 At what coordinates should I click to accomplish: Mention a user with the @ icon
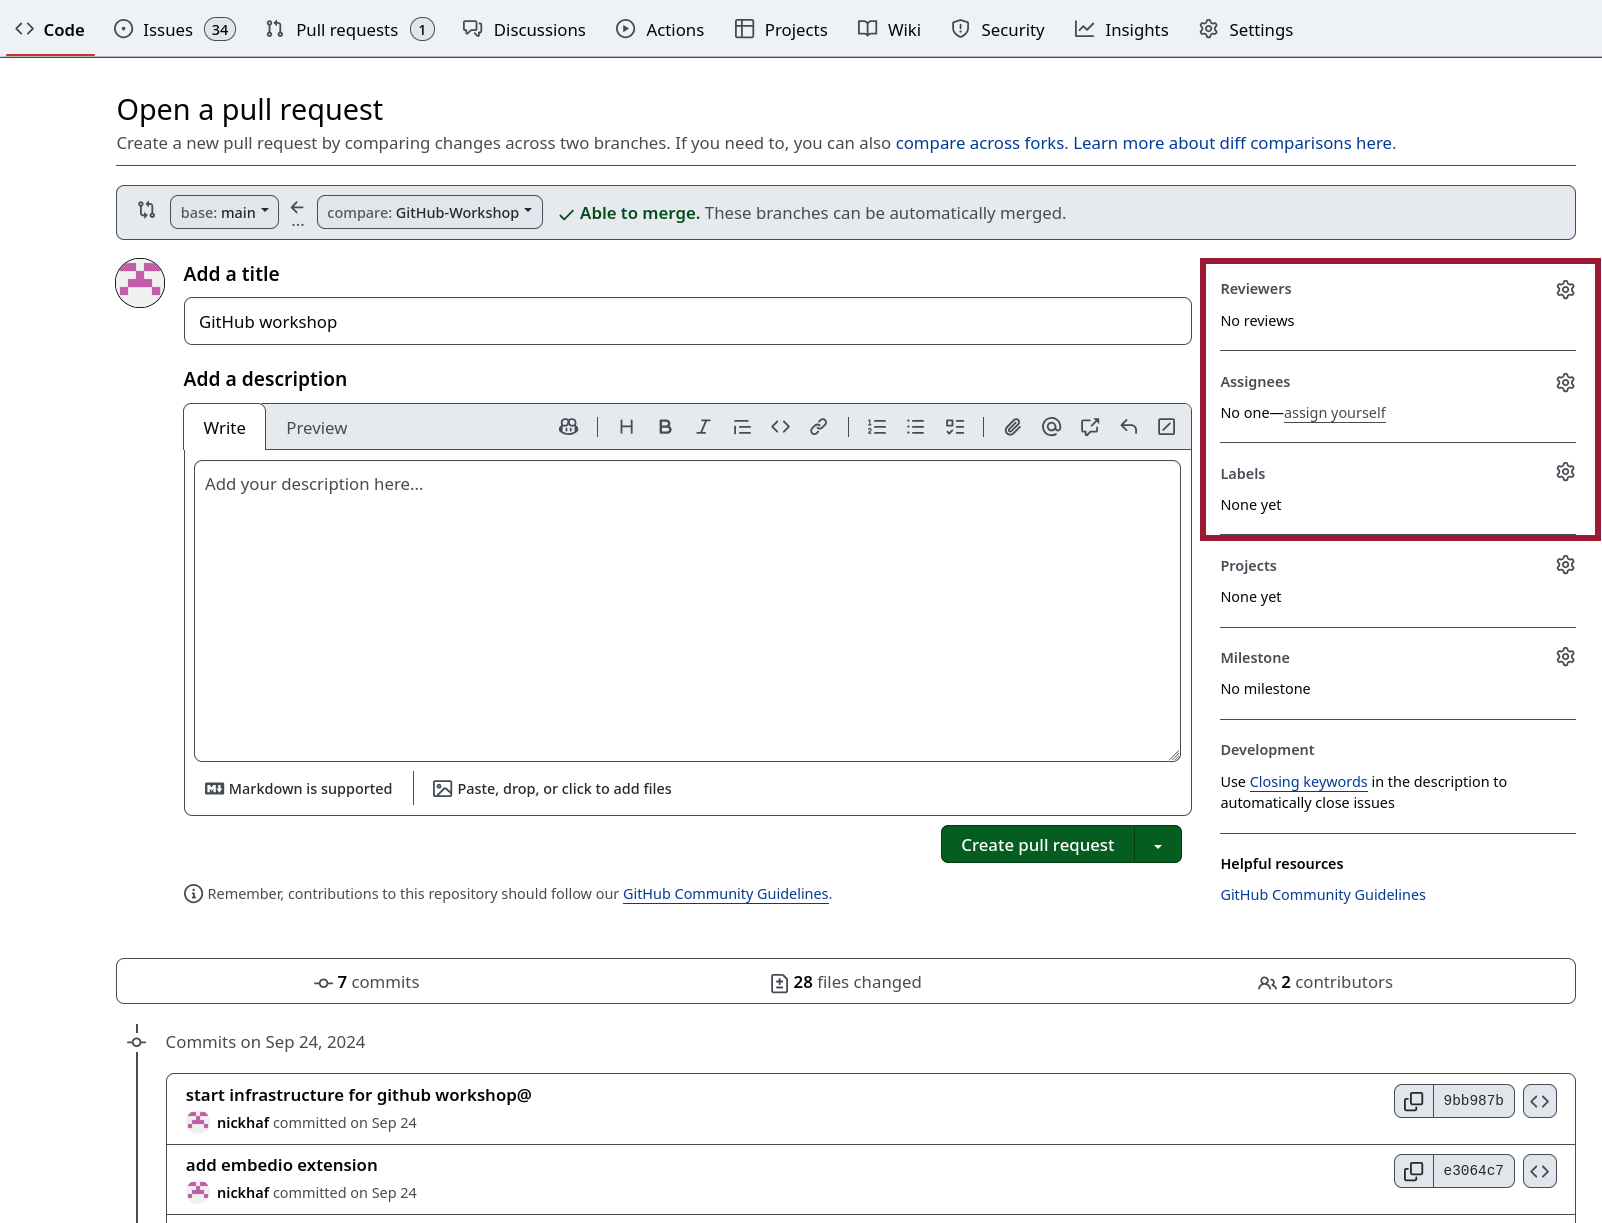point(1051,427)
